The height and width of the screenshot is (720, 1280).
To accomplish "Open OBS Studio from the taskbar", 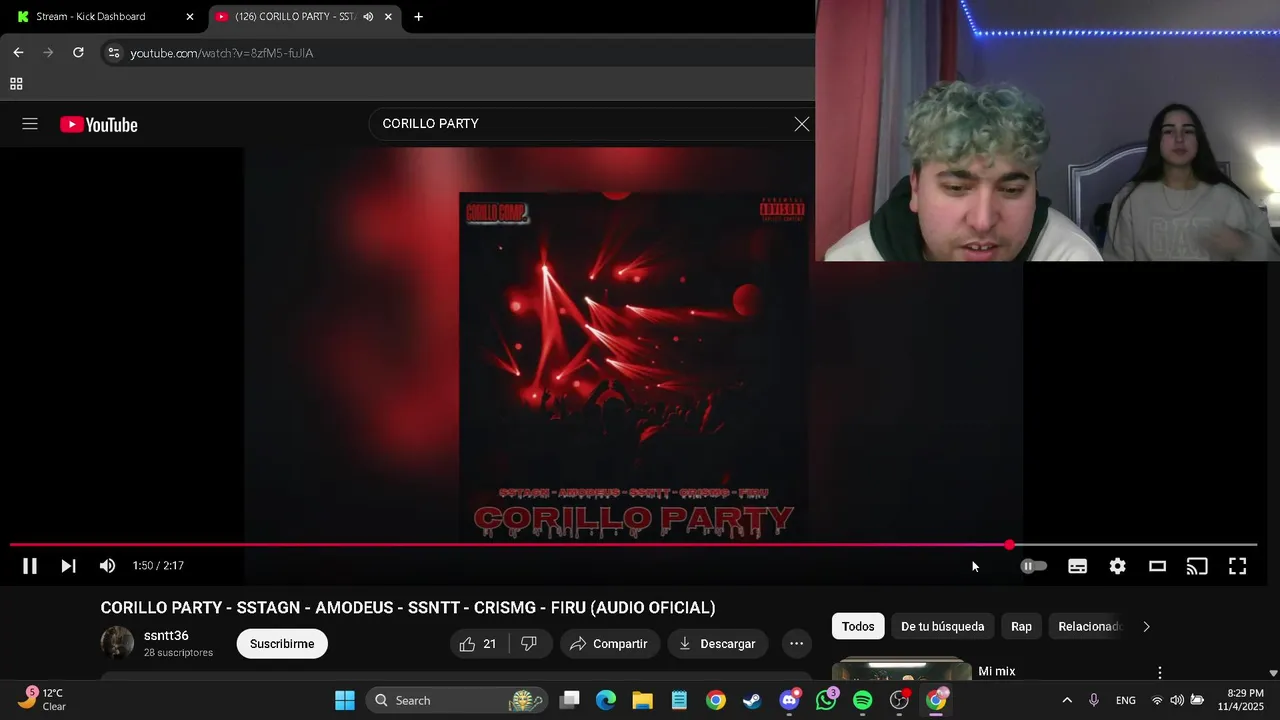I will (x=899, y=700).
